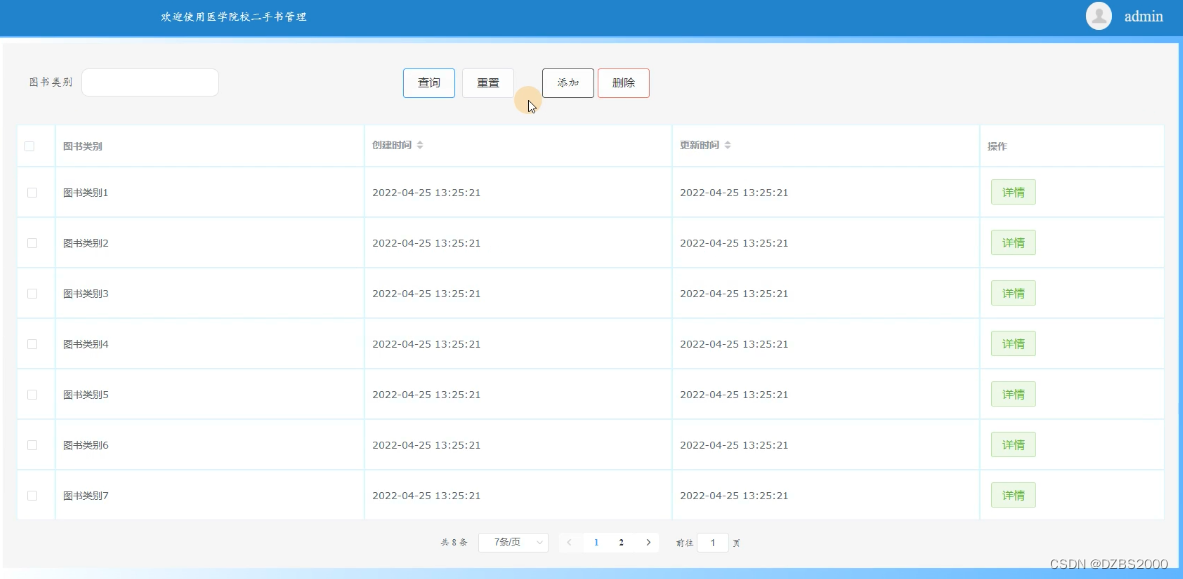The height and width of the screenshot is (579, 1183).
Task: Click the 欢迎使用医学院校二手书管理 title
Action: (234, 17)
